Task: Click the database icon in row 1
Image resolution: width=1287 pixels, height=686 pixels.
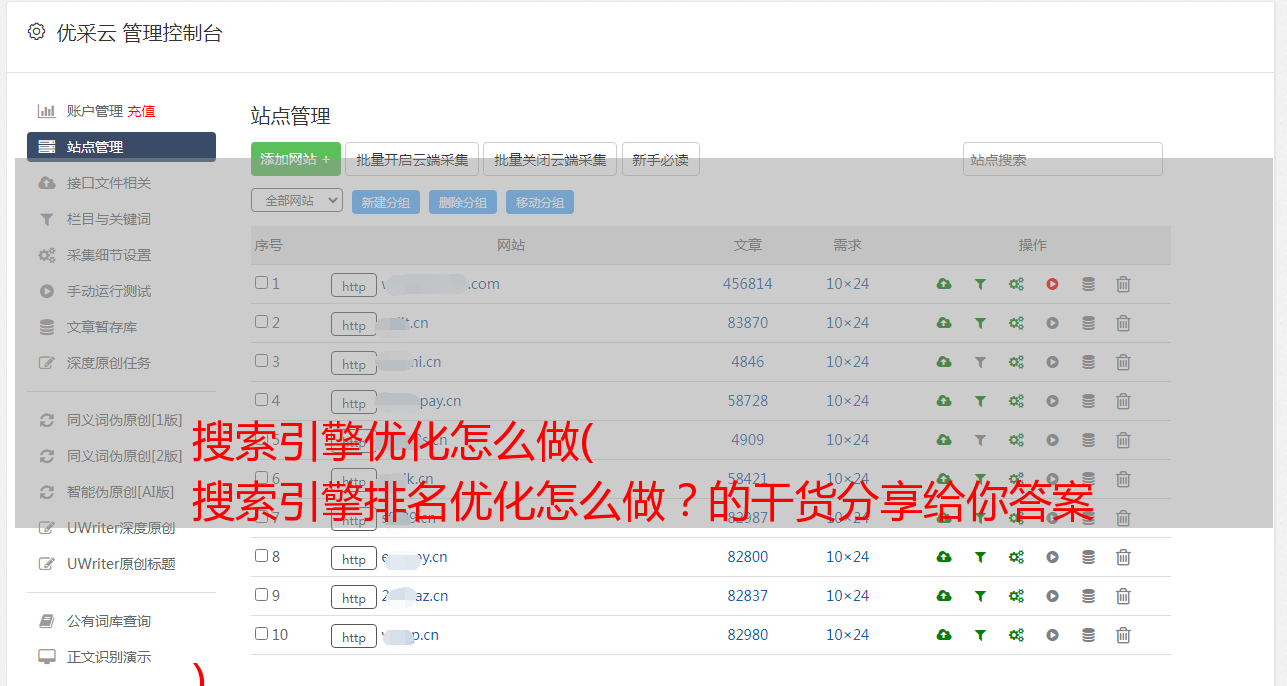Action: [1088, 284]
